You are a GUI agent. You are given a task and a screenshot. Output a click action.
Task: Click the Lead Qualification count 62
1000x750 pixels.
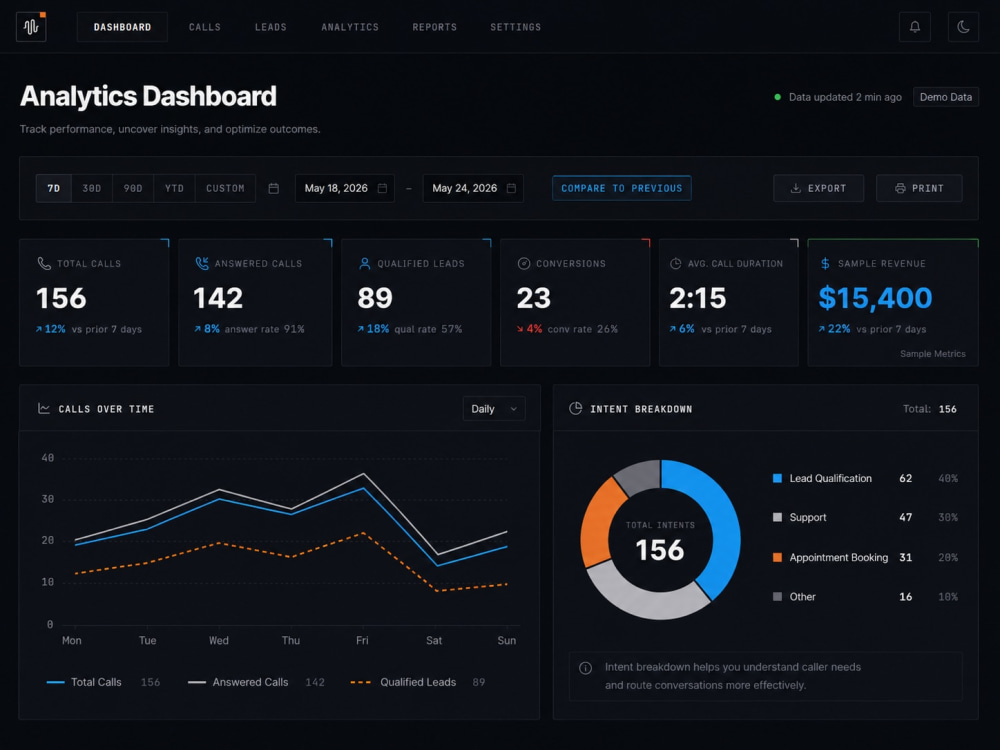[x=906, y=478]
